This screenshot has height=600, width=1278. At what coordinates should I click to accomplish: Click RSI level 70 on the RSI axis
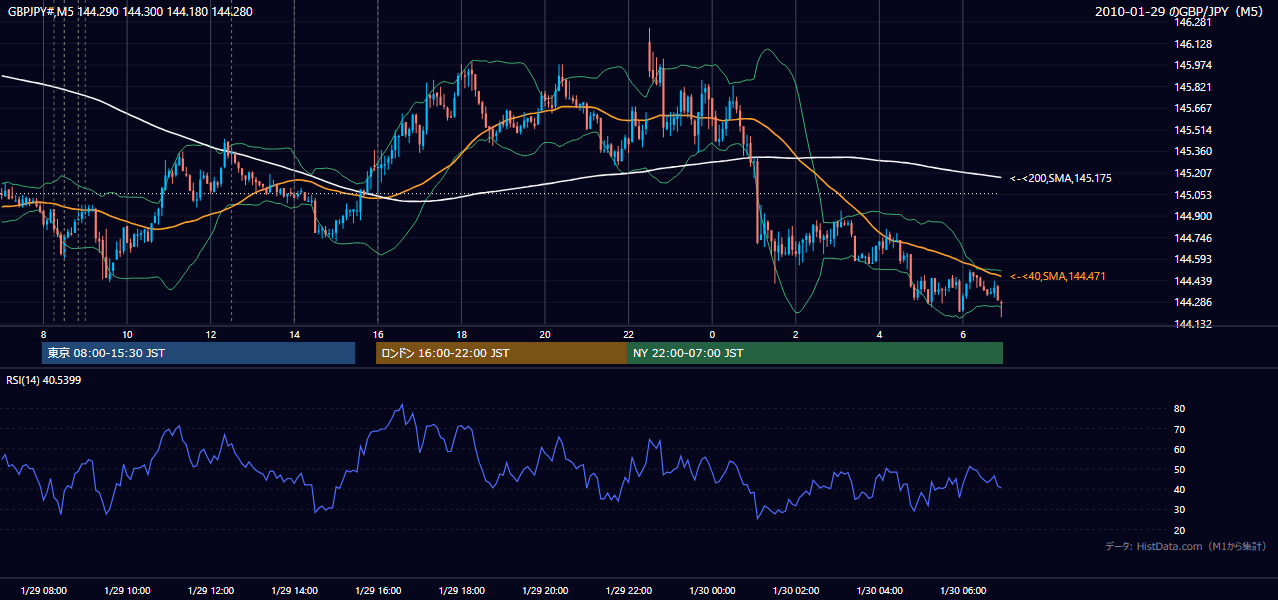pyautogui.click(x=1180, y=429)
